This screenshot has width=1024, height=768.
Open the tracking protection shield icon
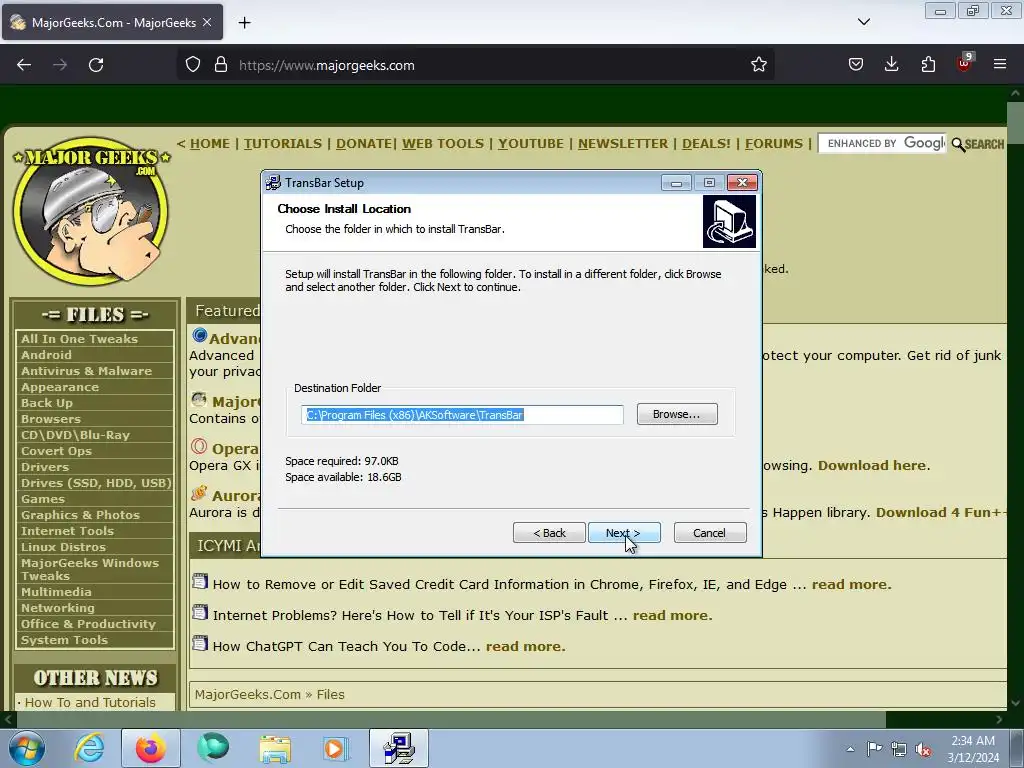click(x=193, y=65)
